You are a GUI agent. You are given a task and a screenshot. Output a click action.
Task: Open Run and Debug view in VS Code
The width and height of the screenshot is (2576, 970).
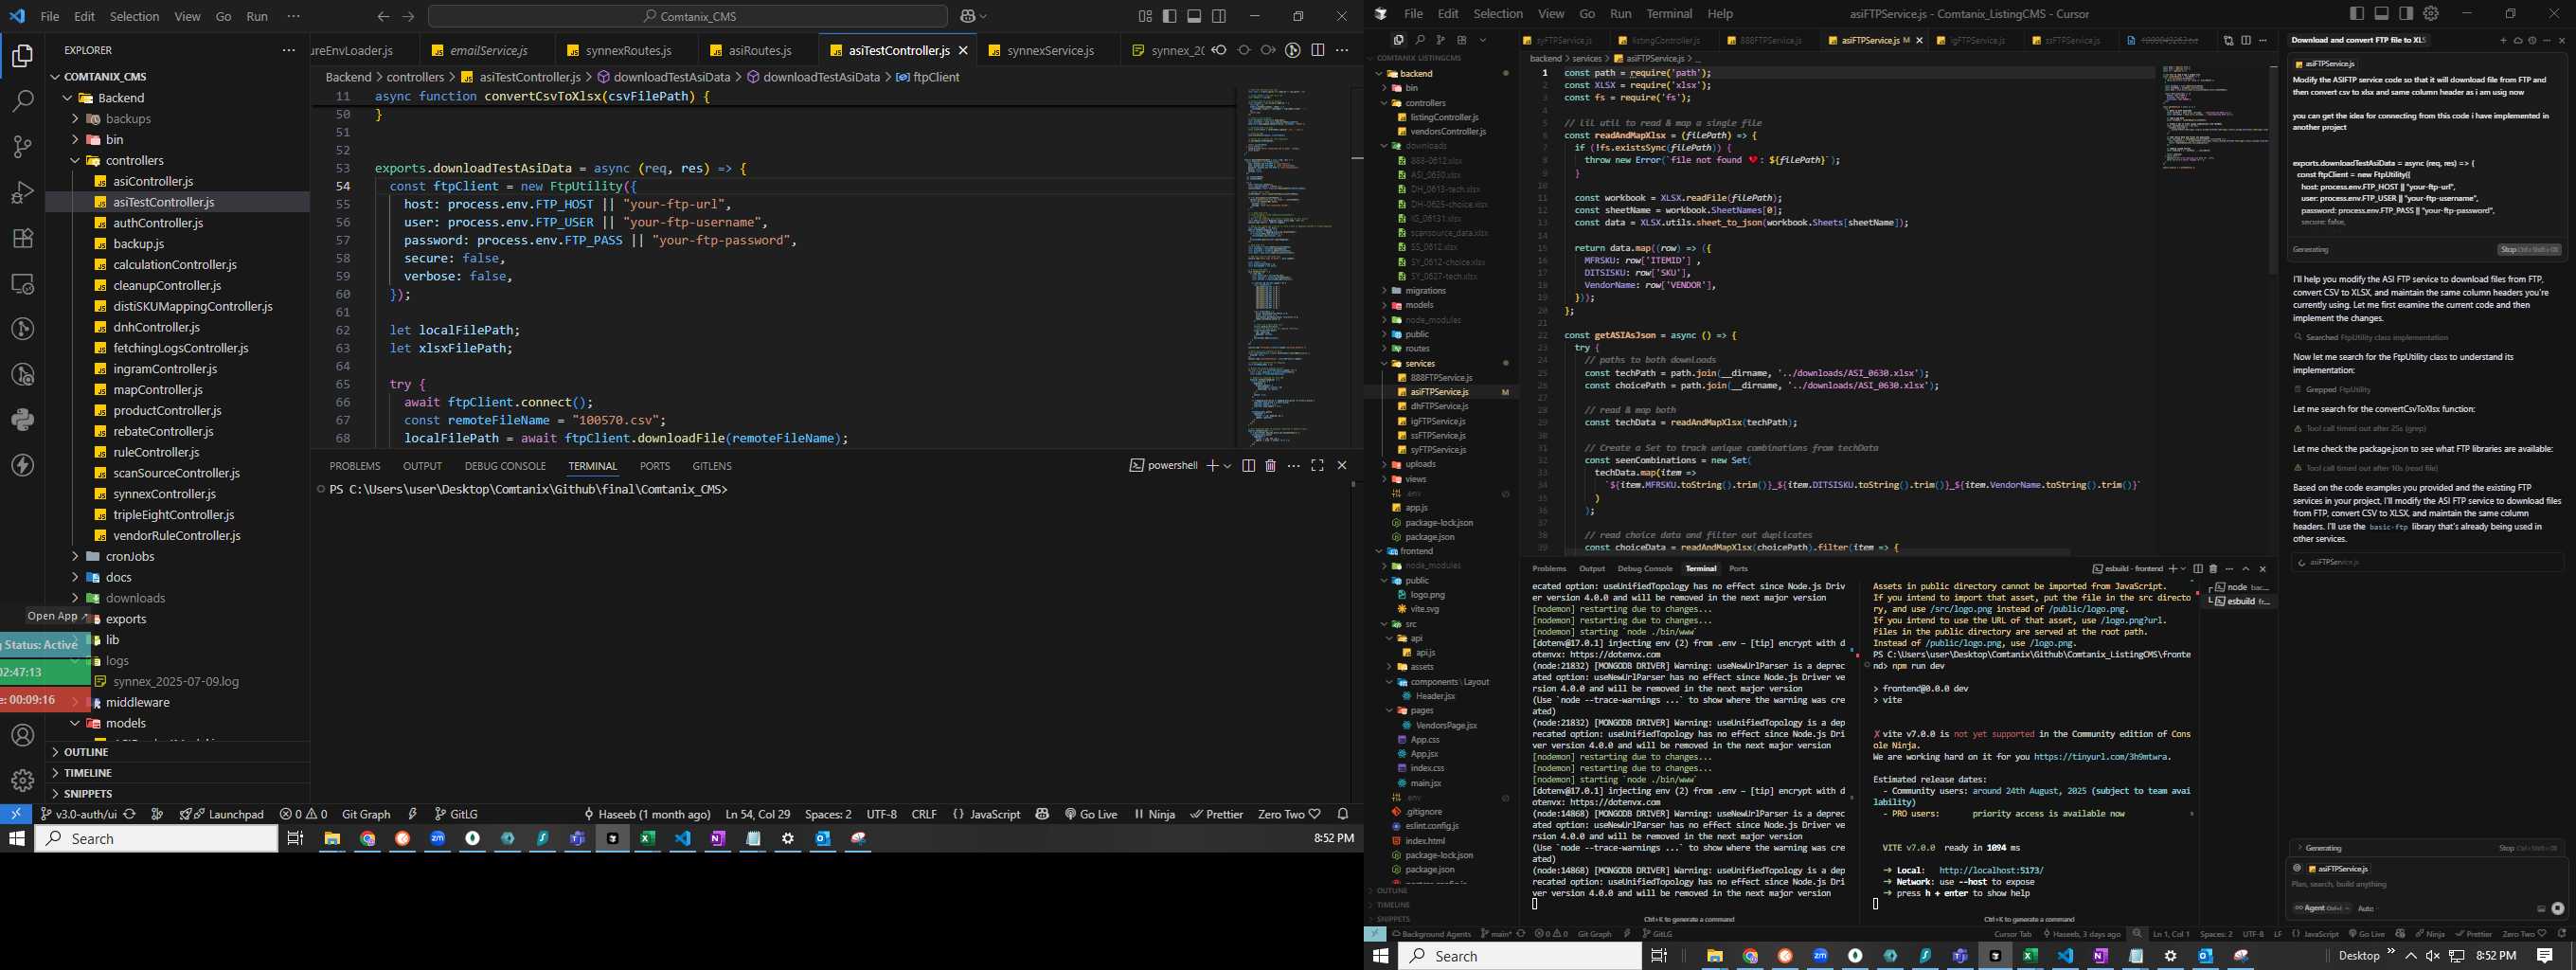[x=22, y=192]
